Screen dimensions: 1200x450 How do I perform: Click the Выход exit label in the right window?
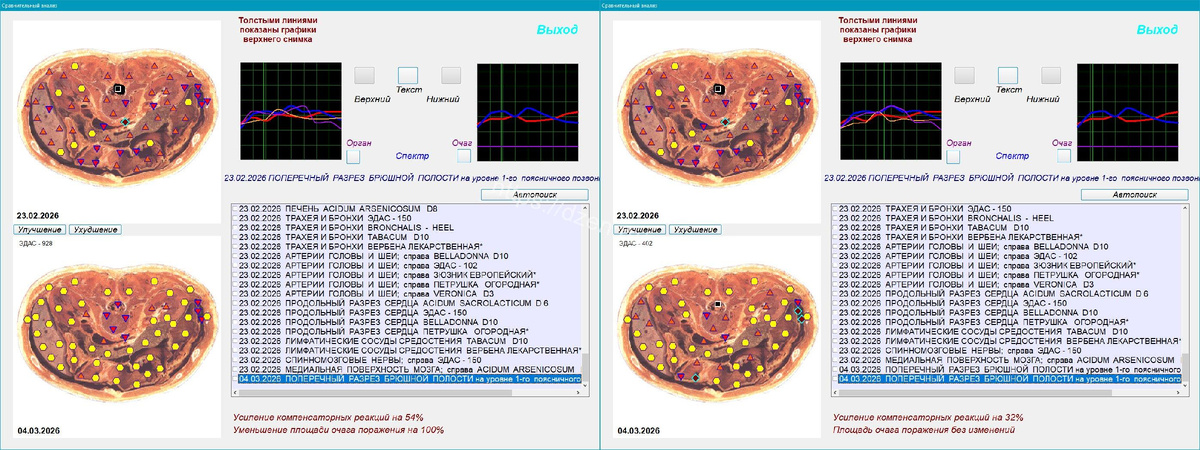click(1157, 29)
